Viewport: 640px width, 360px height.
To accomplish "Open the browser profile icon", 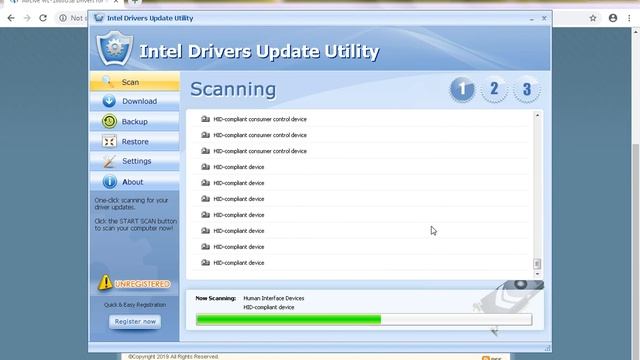I will [x=613, y=18].
